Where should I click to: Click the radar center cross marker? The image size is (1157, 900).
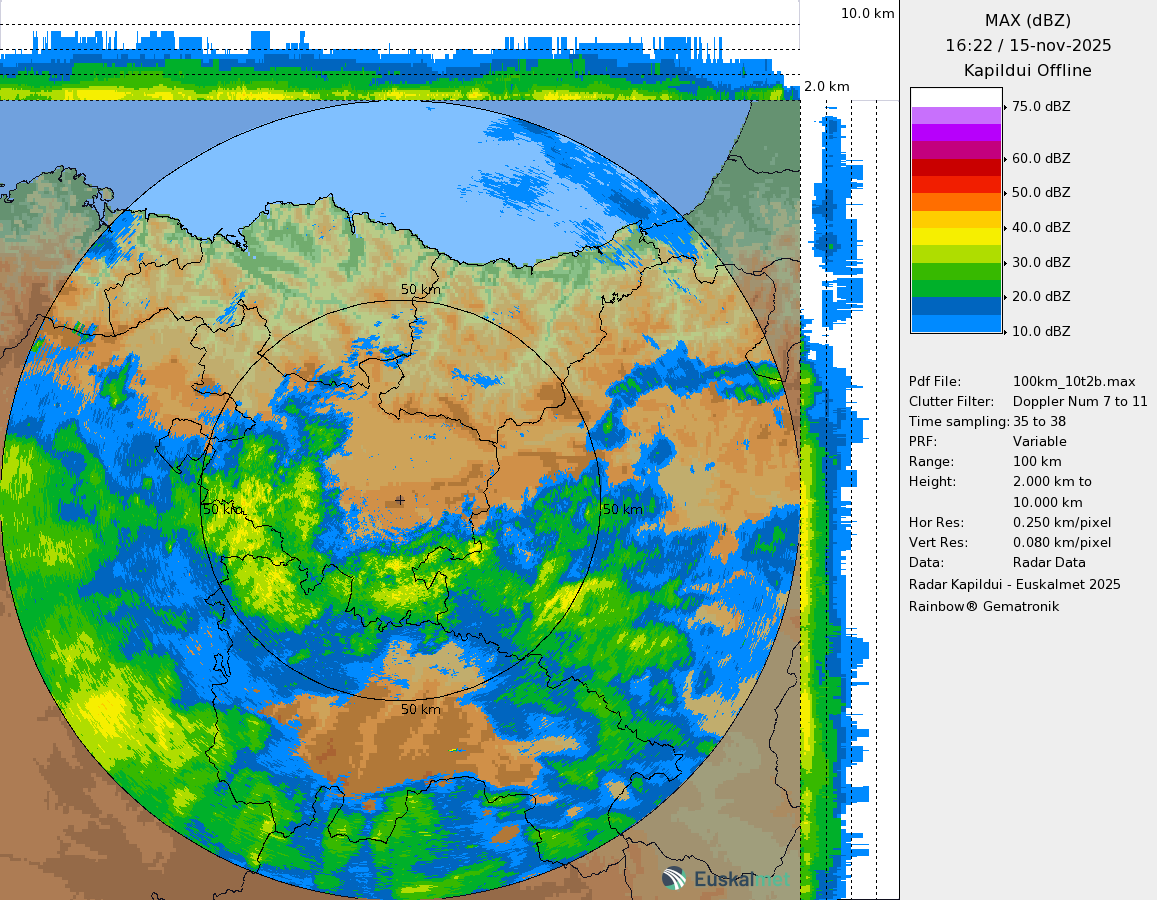[400, 500]
